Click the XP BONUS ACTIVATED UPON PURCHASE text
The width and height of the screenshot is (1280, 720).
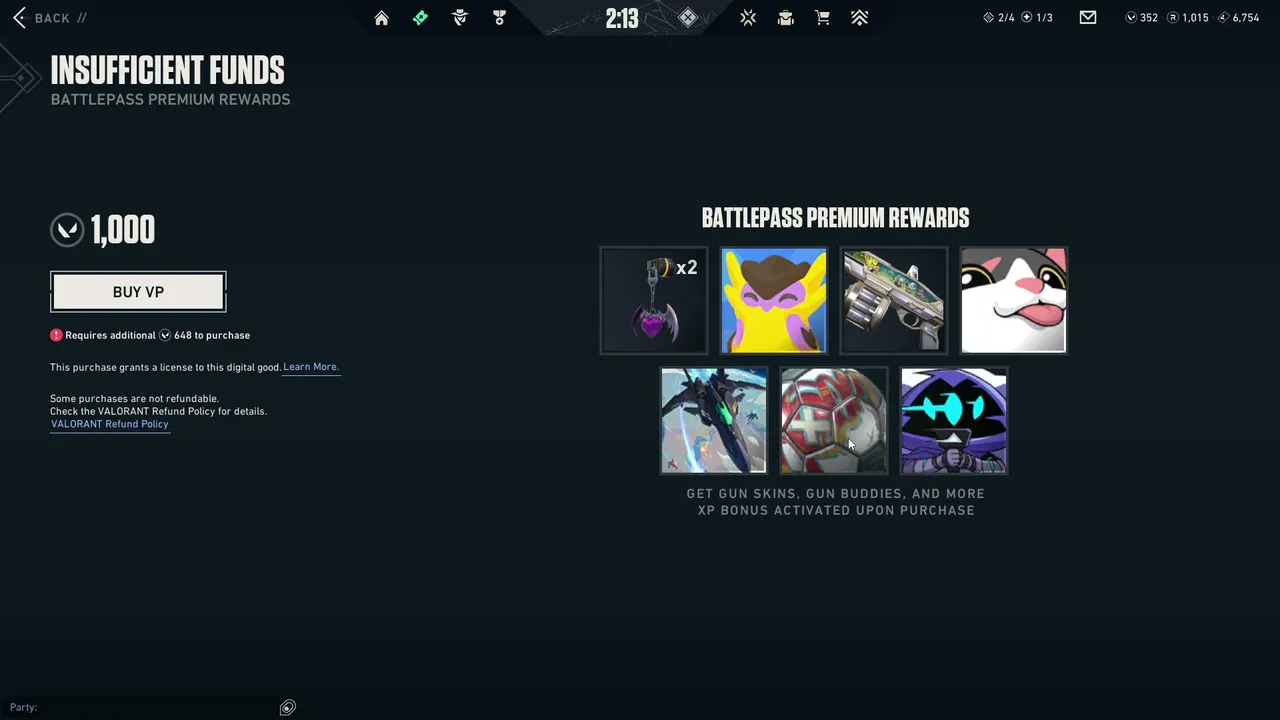[x=836, y=510]
